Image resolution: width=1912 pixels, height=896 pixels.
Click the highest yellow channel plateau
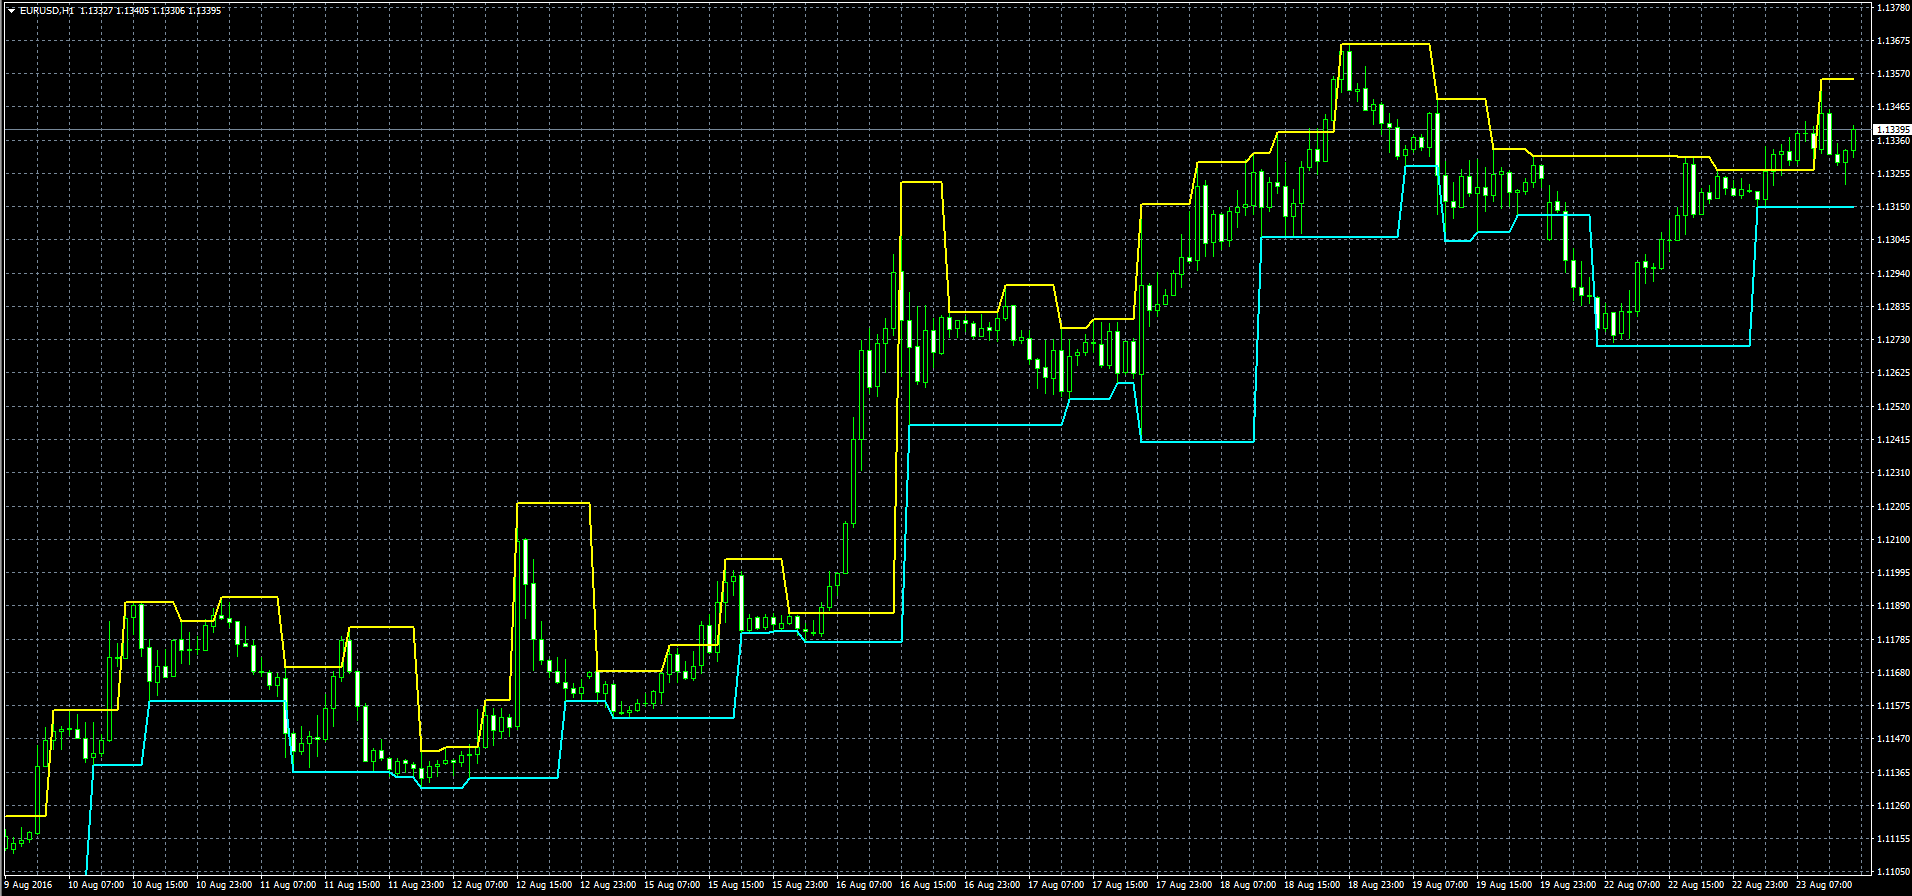pos(1385,44)
